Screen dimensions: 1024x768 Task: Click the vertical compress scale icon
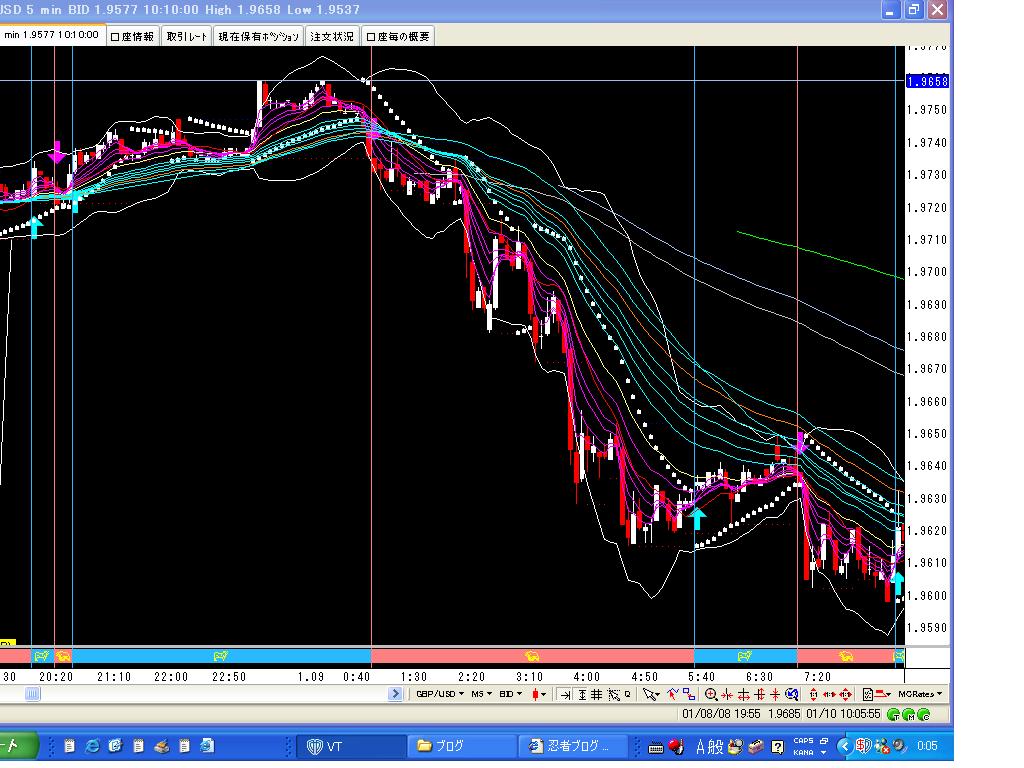(x=775, y=695)
